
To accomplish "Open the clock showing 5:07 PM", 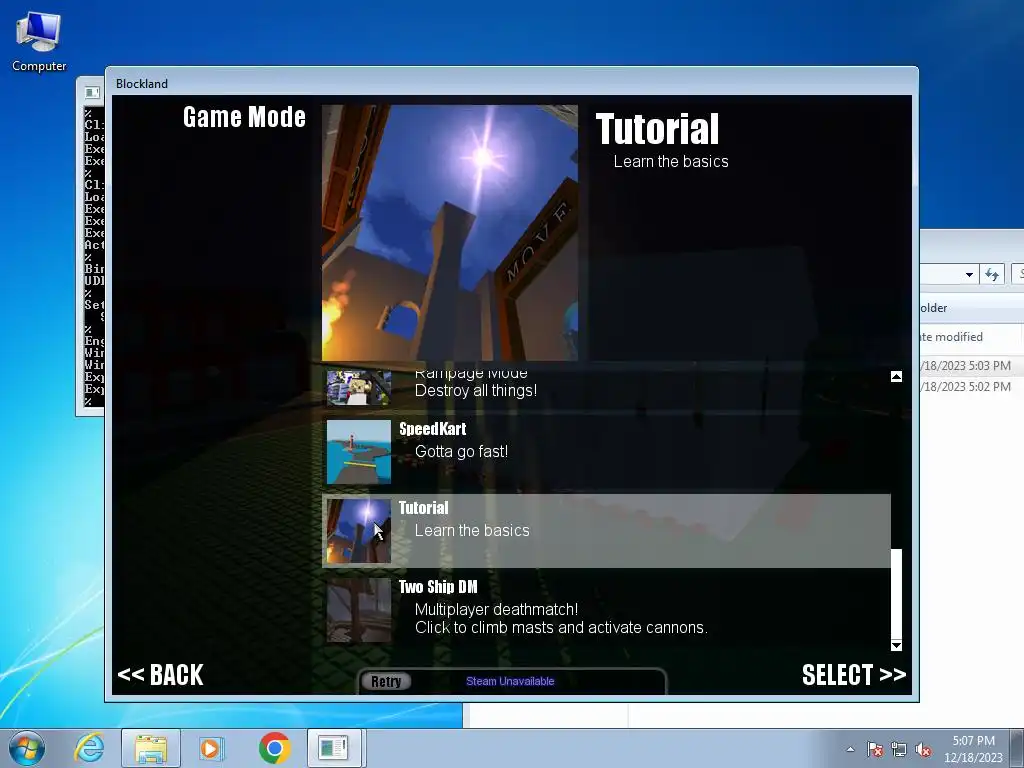I will coord(973,749).
